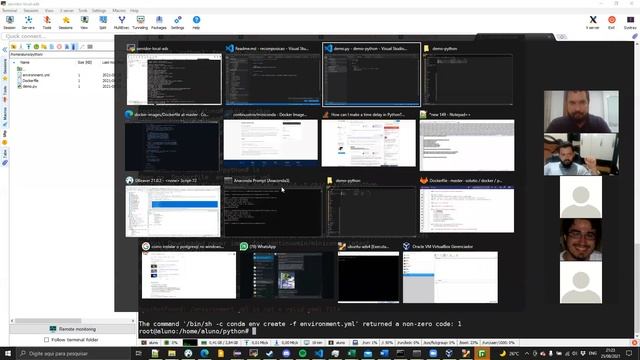The width and height of the screenshot is (640, 360).
Task: Select environment.yml in the SFTP file list
Action: tap(36, 75)
